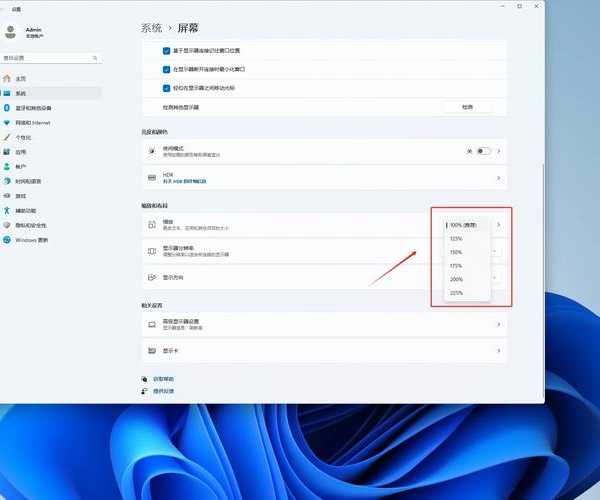Toggle 在显示器断开连接时最小化窗口 checkbox
Image resolution: width=600 pixels, height=500 pixels.
tap(166, 69)
